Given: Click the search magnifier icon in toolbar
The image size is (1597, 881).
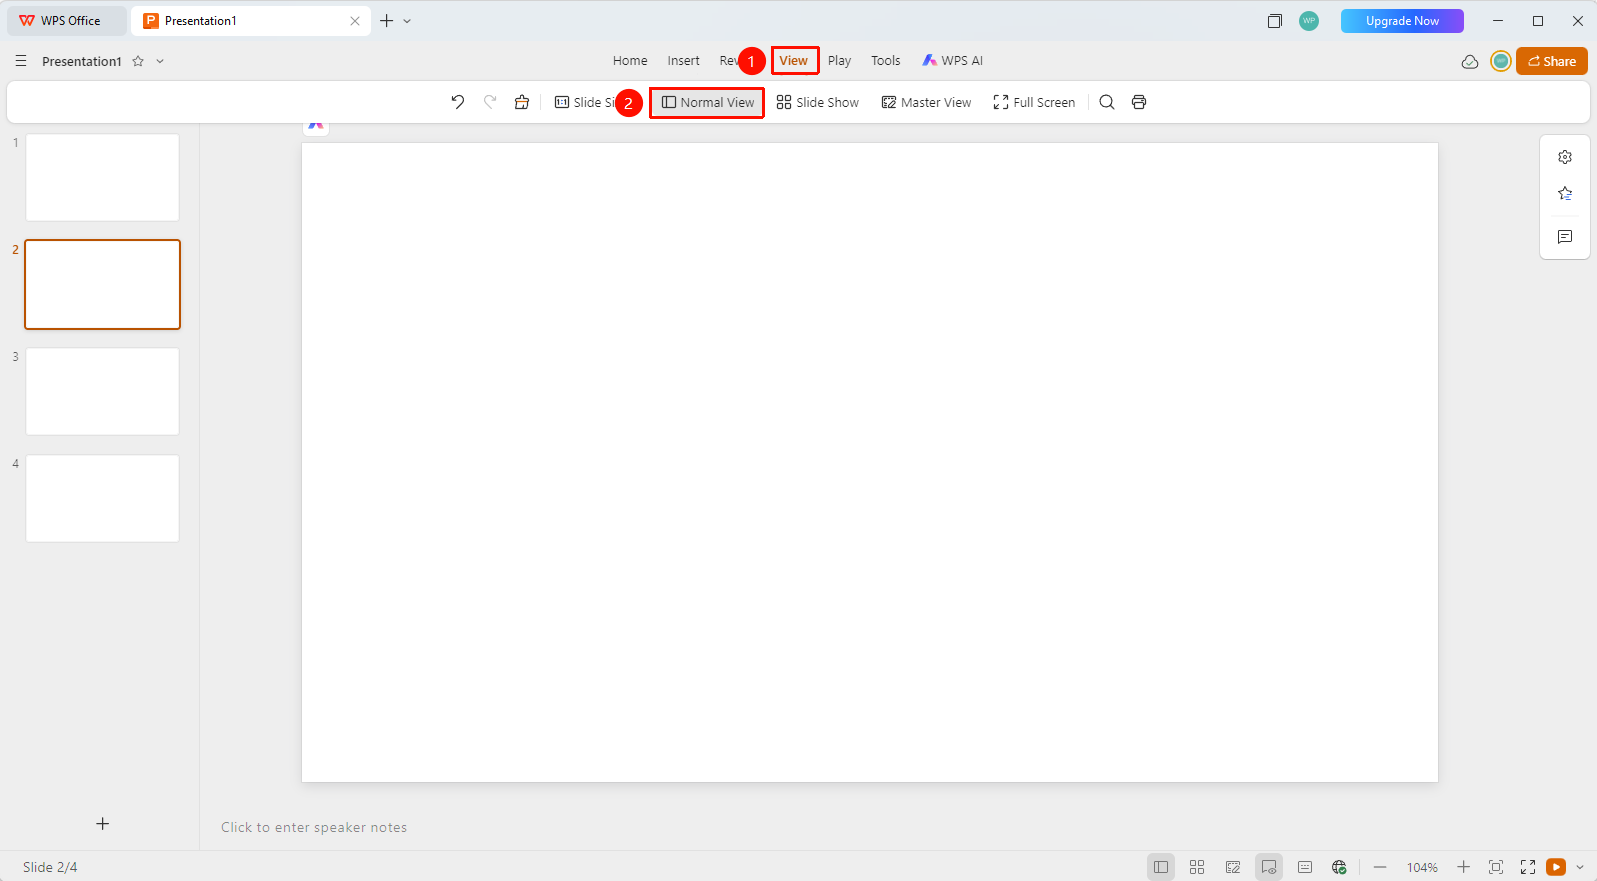Looking at the screenshot, I should click(1107, 102).
